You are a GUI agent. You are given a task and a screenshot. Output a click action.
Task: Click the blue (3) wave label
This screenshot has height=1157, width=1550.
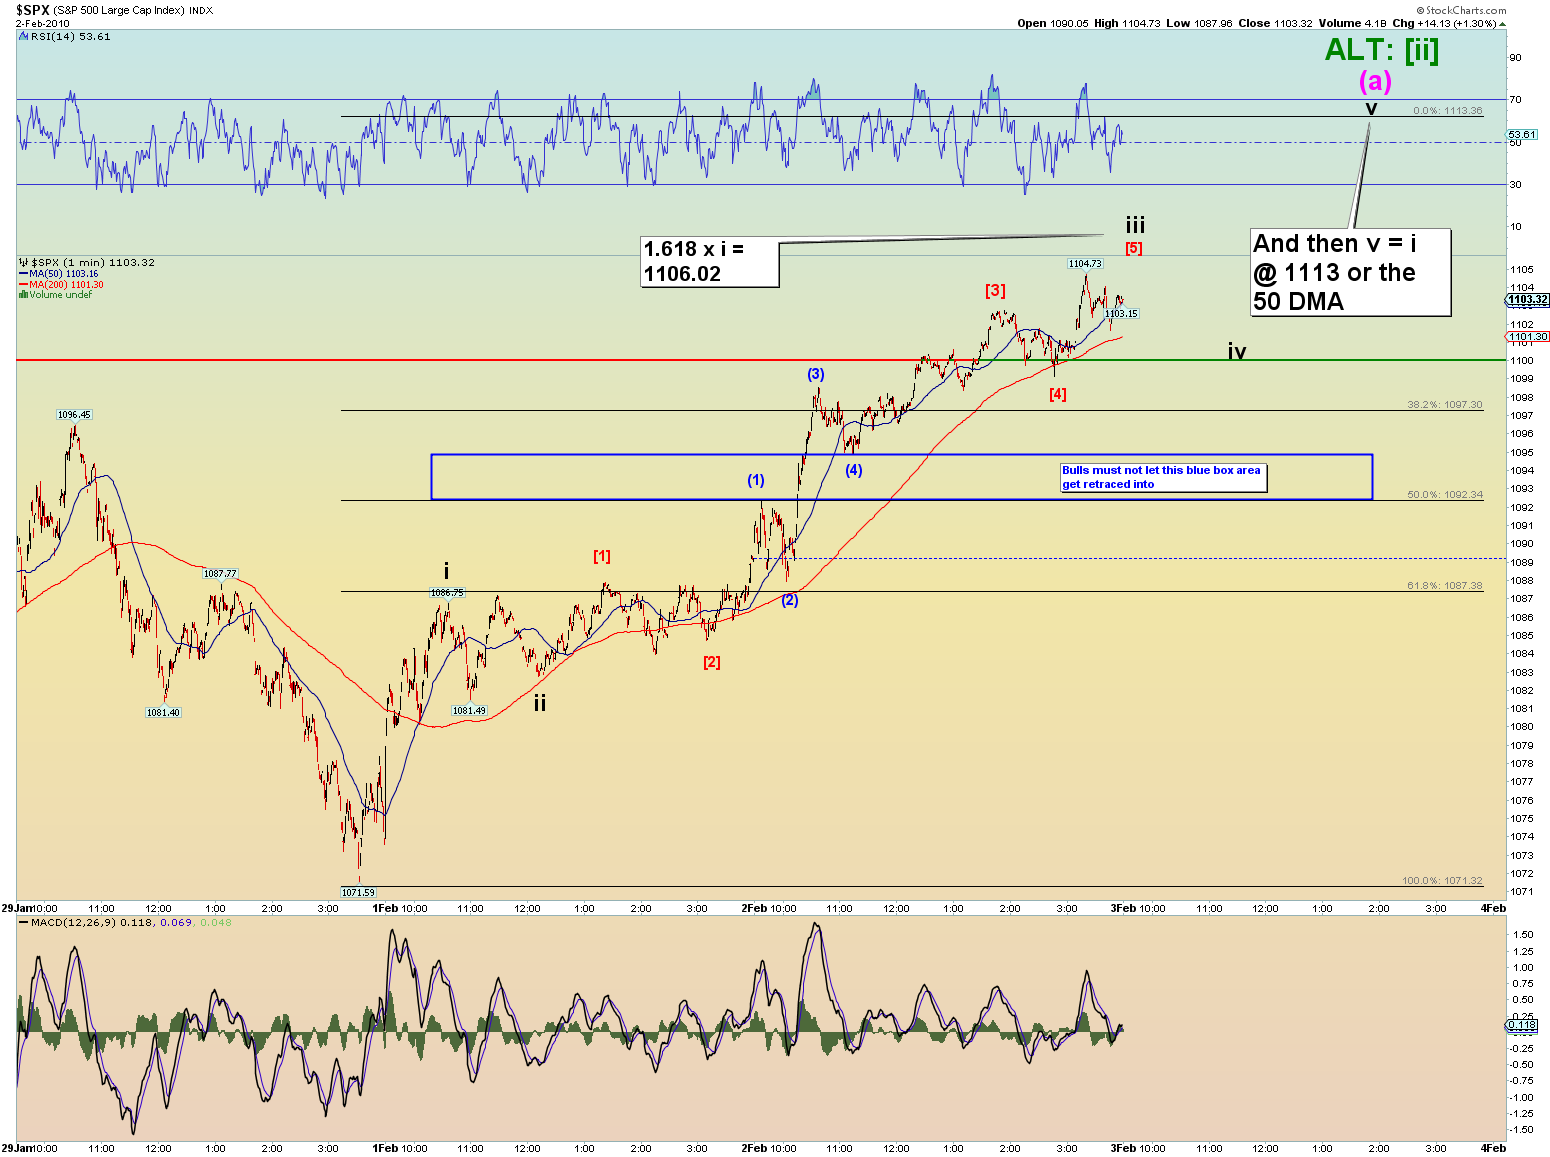[816, 374]
